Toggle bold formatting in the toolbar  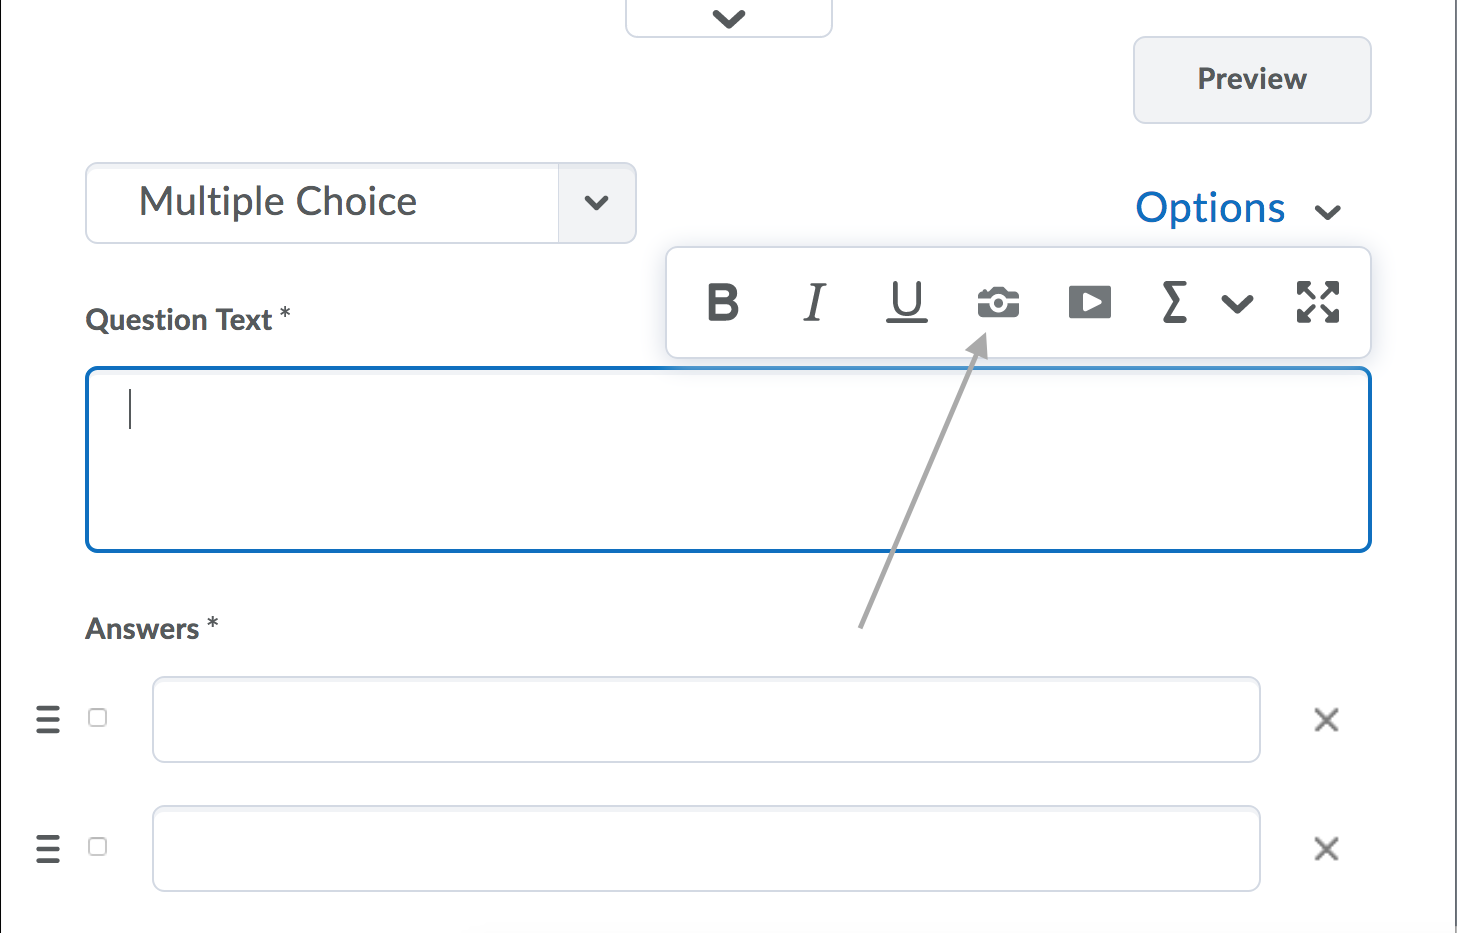click(x=723, y=302)
